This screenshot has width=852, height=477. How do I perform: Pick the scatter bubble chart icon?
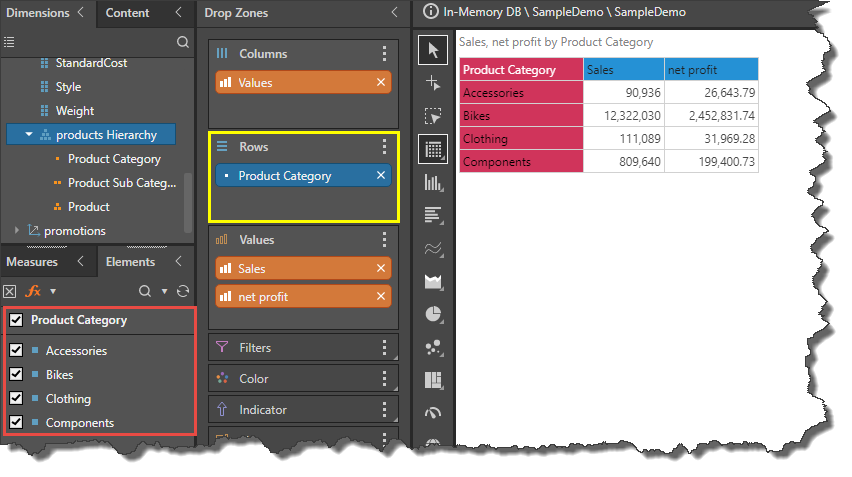click(433, 347)
